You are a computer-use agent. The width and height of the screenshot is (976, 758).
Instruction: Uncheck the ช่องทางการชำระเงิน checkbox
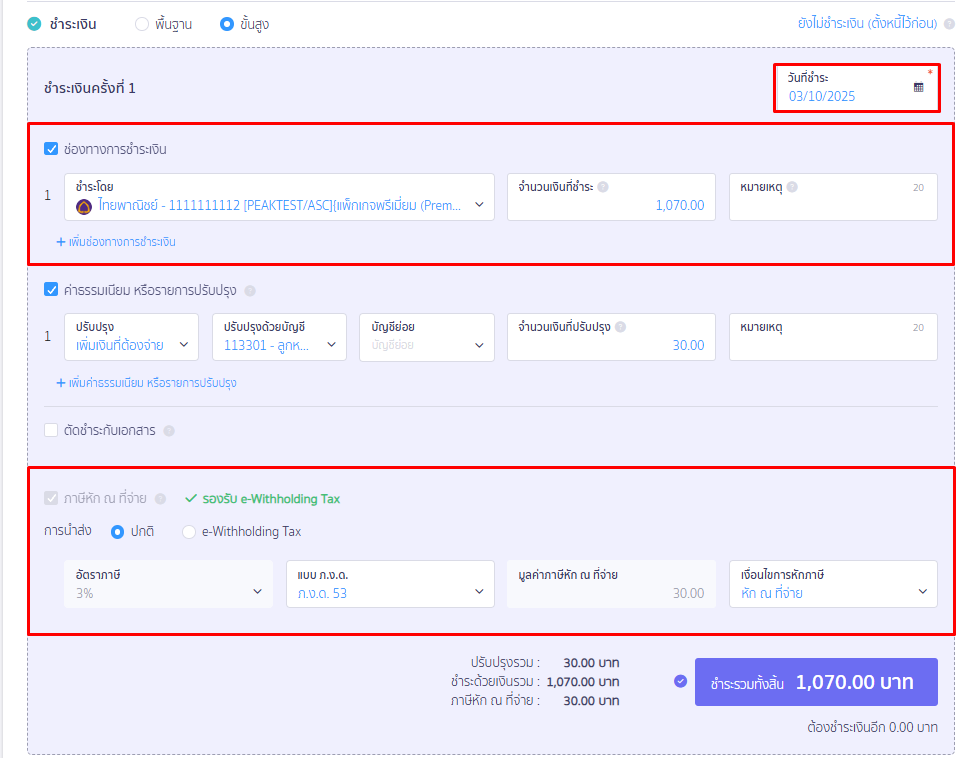pos(51,149)
